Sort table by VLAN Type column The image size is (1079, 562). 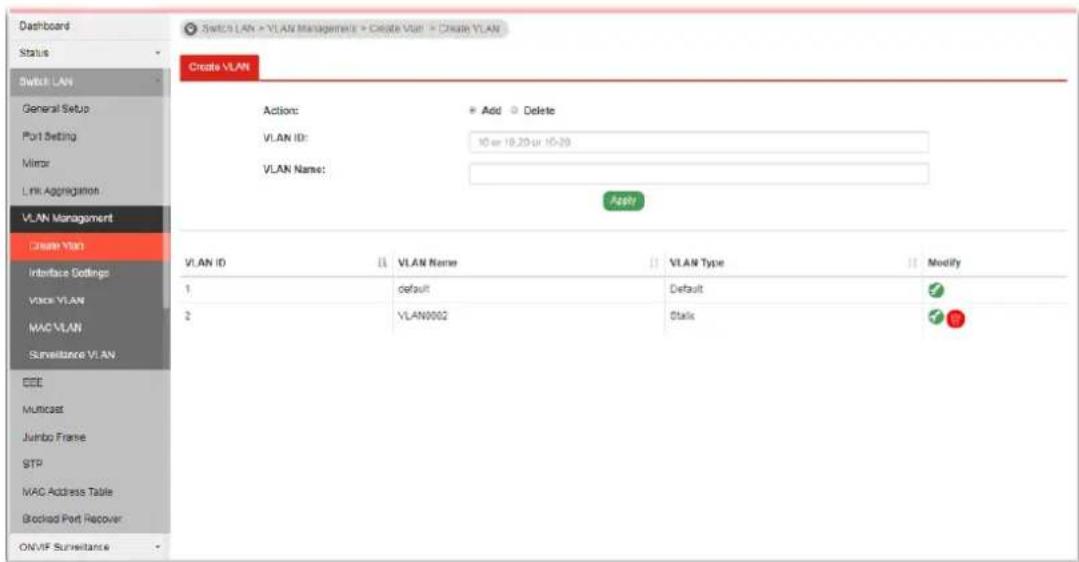pyautogui.click(x=912, y=263)
